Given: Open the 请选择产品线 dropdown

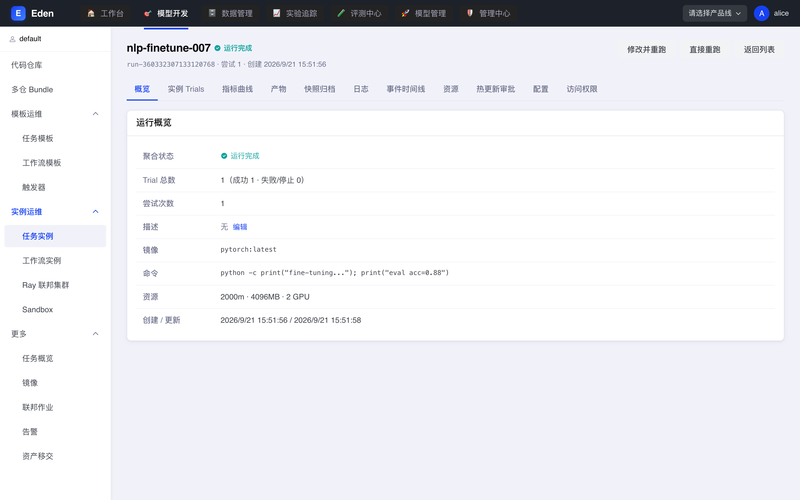Looking at the screenshot, I should (x=715, y=13).
